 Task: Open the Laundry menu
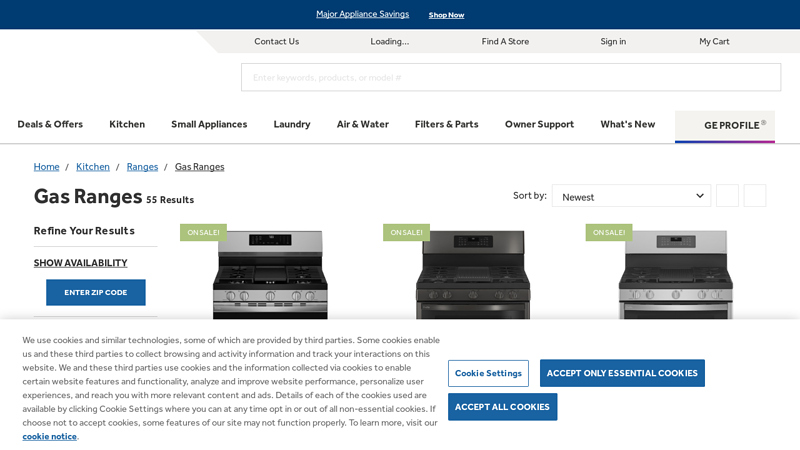(292, 124)
